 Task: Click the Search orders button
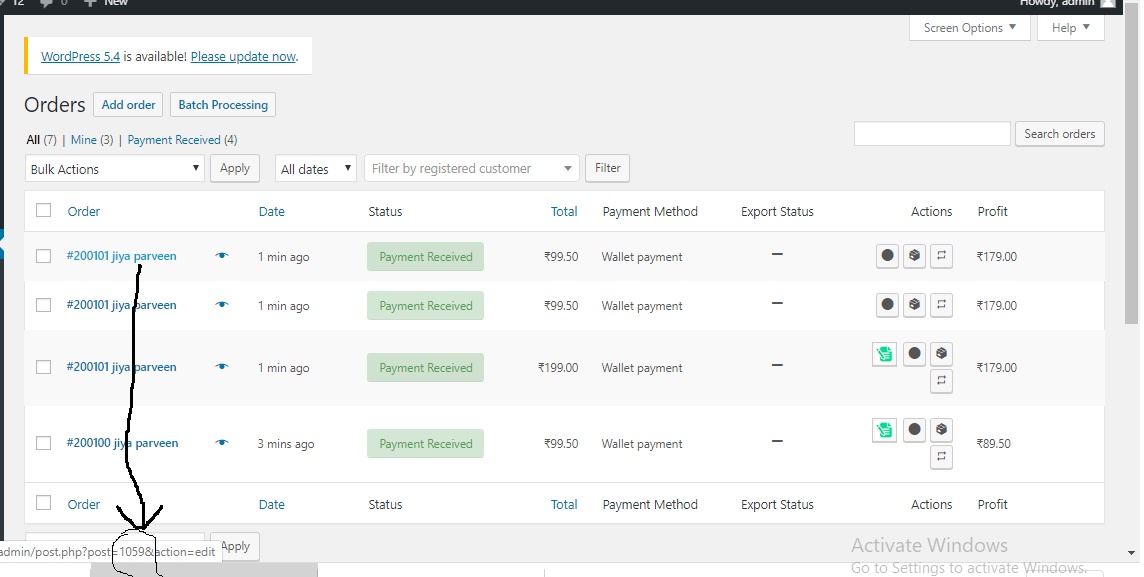click(x=1059, y=133)
